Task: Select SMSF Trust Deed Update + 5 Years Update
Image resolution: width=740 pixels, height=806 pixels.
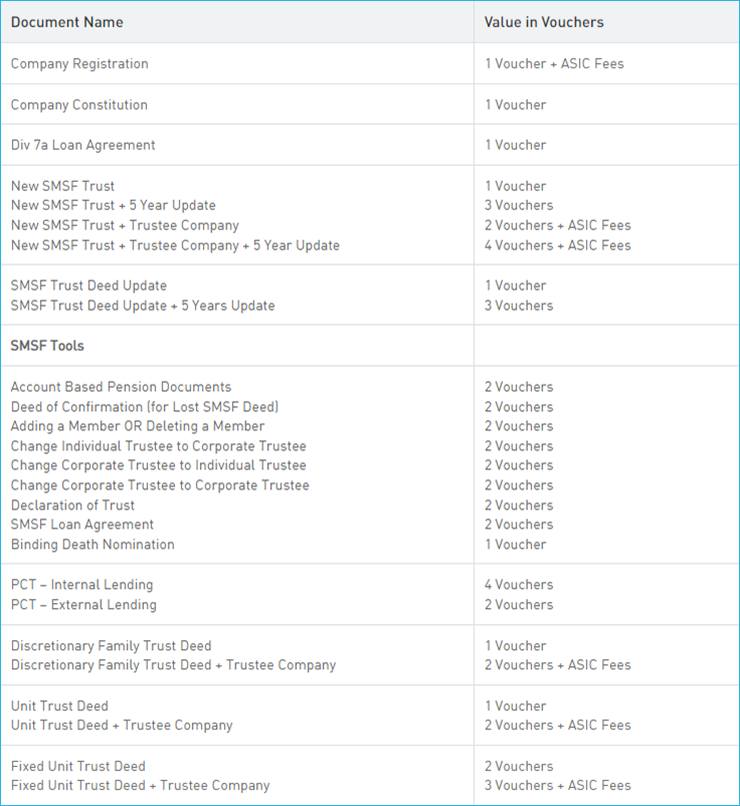Action: [x=142, y=306]
